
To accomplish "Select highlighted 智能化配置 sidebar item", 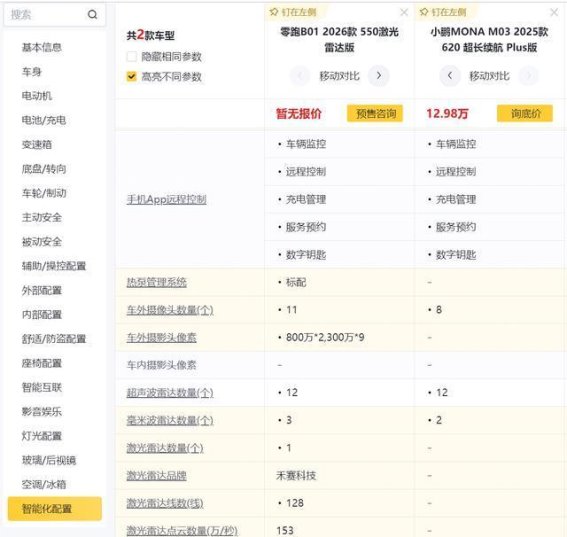I will pos(55,509).
